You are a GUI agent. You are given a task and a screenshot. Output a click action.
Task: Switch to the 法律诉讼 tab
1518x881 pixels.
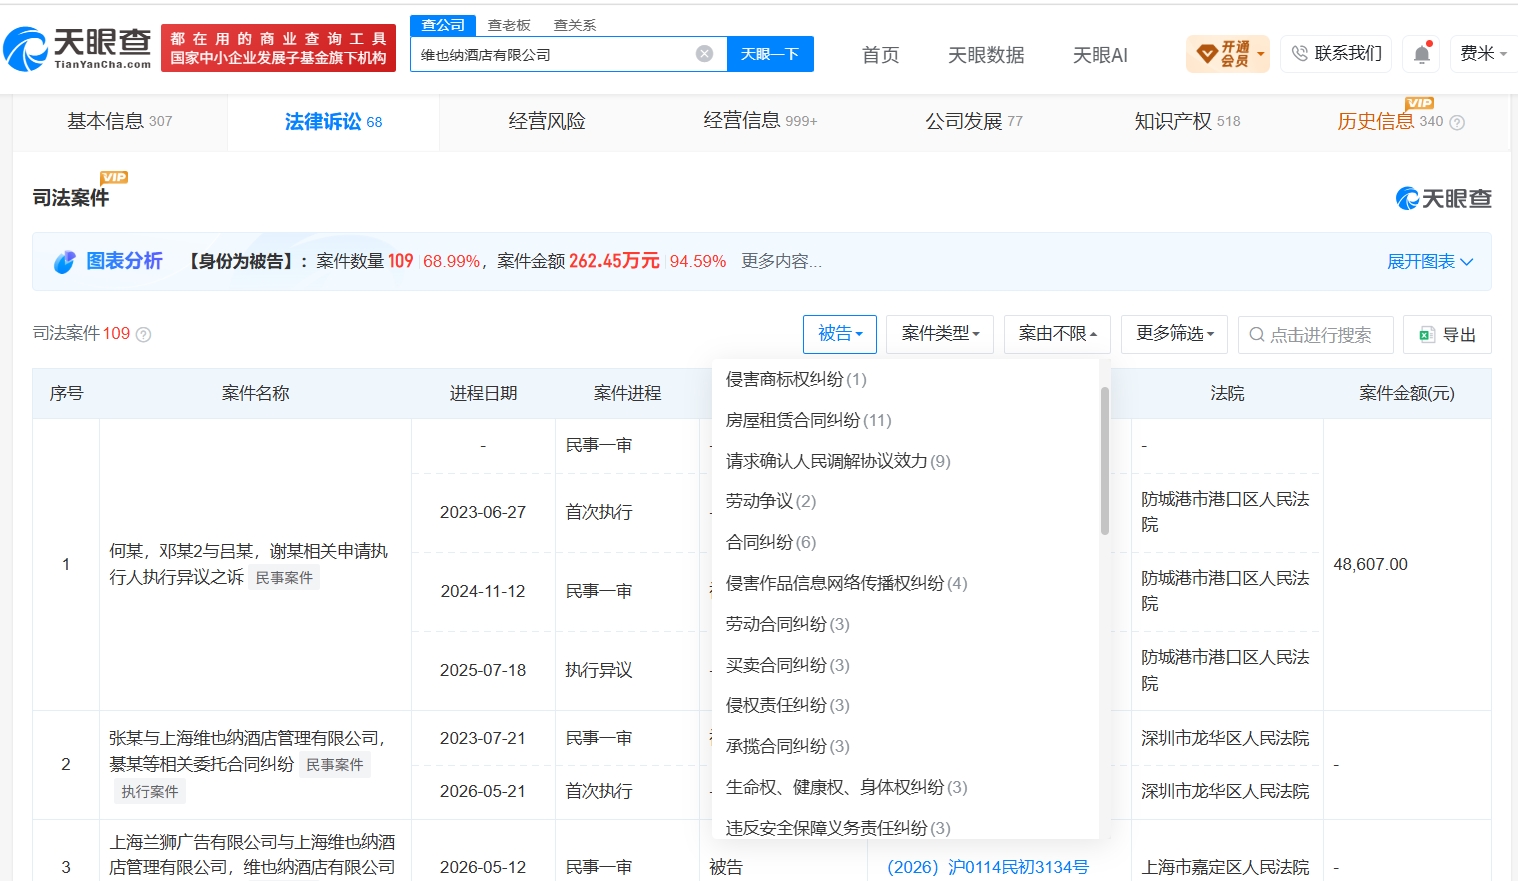pos(333,122)
